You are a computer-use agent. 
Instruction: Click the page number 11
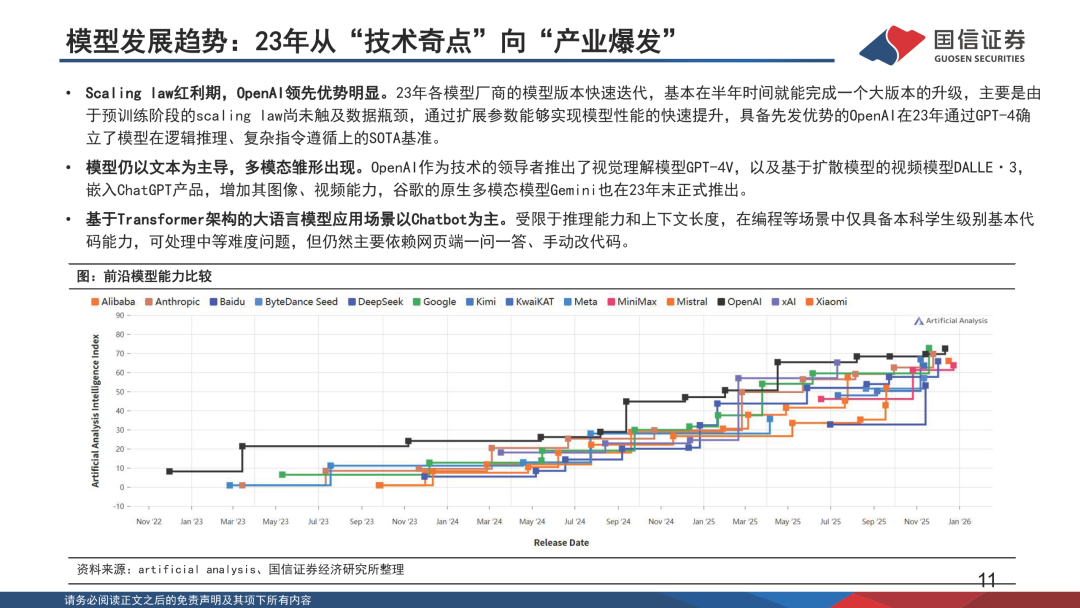coord(987,580)
